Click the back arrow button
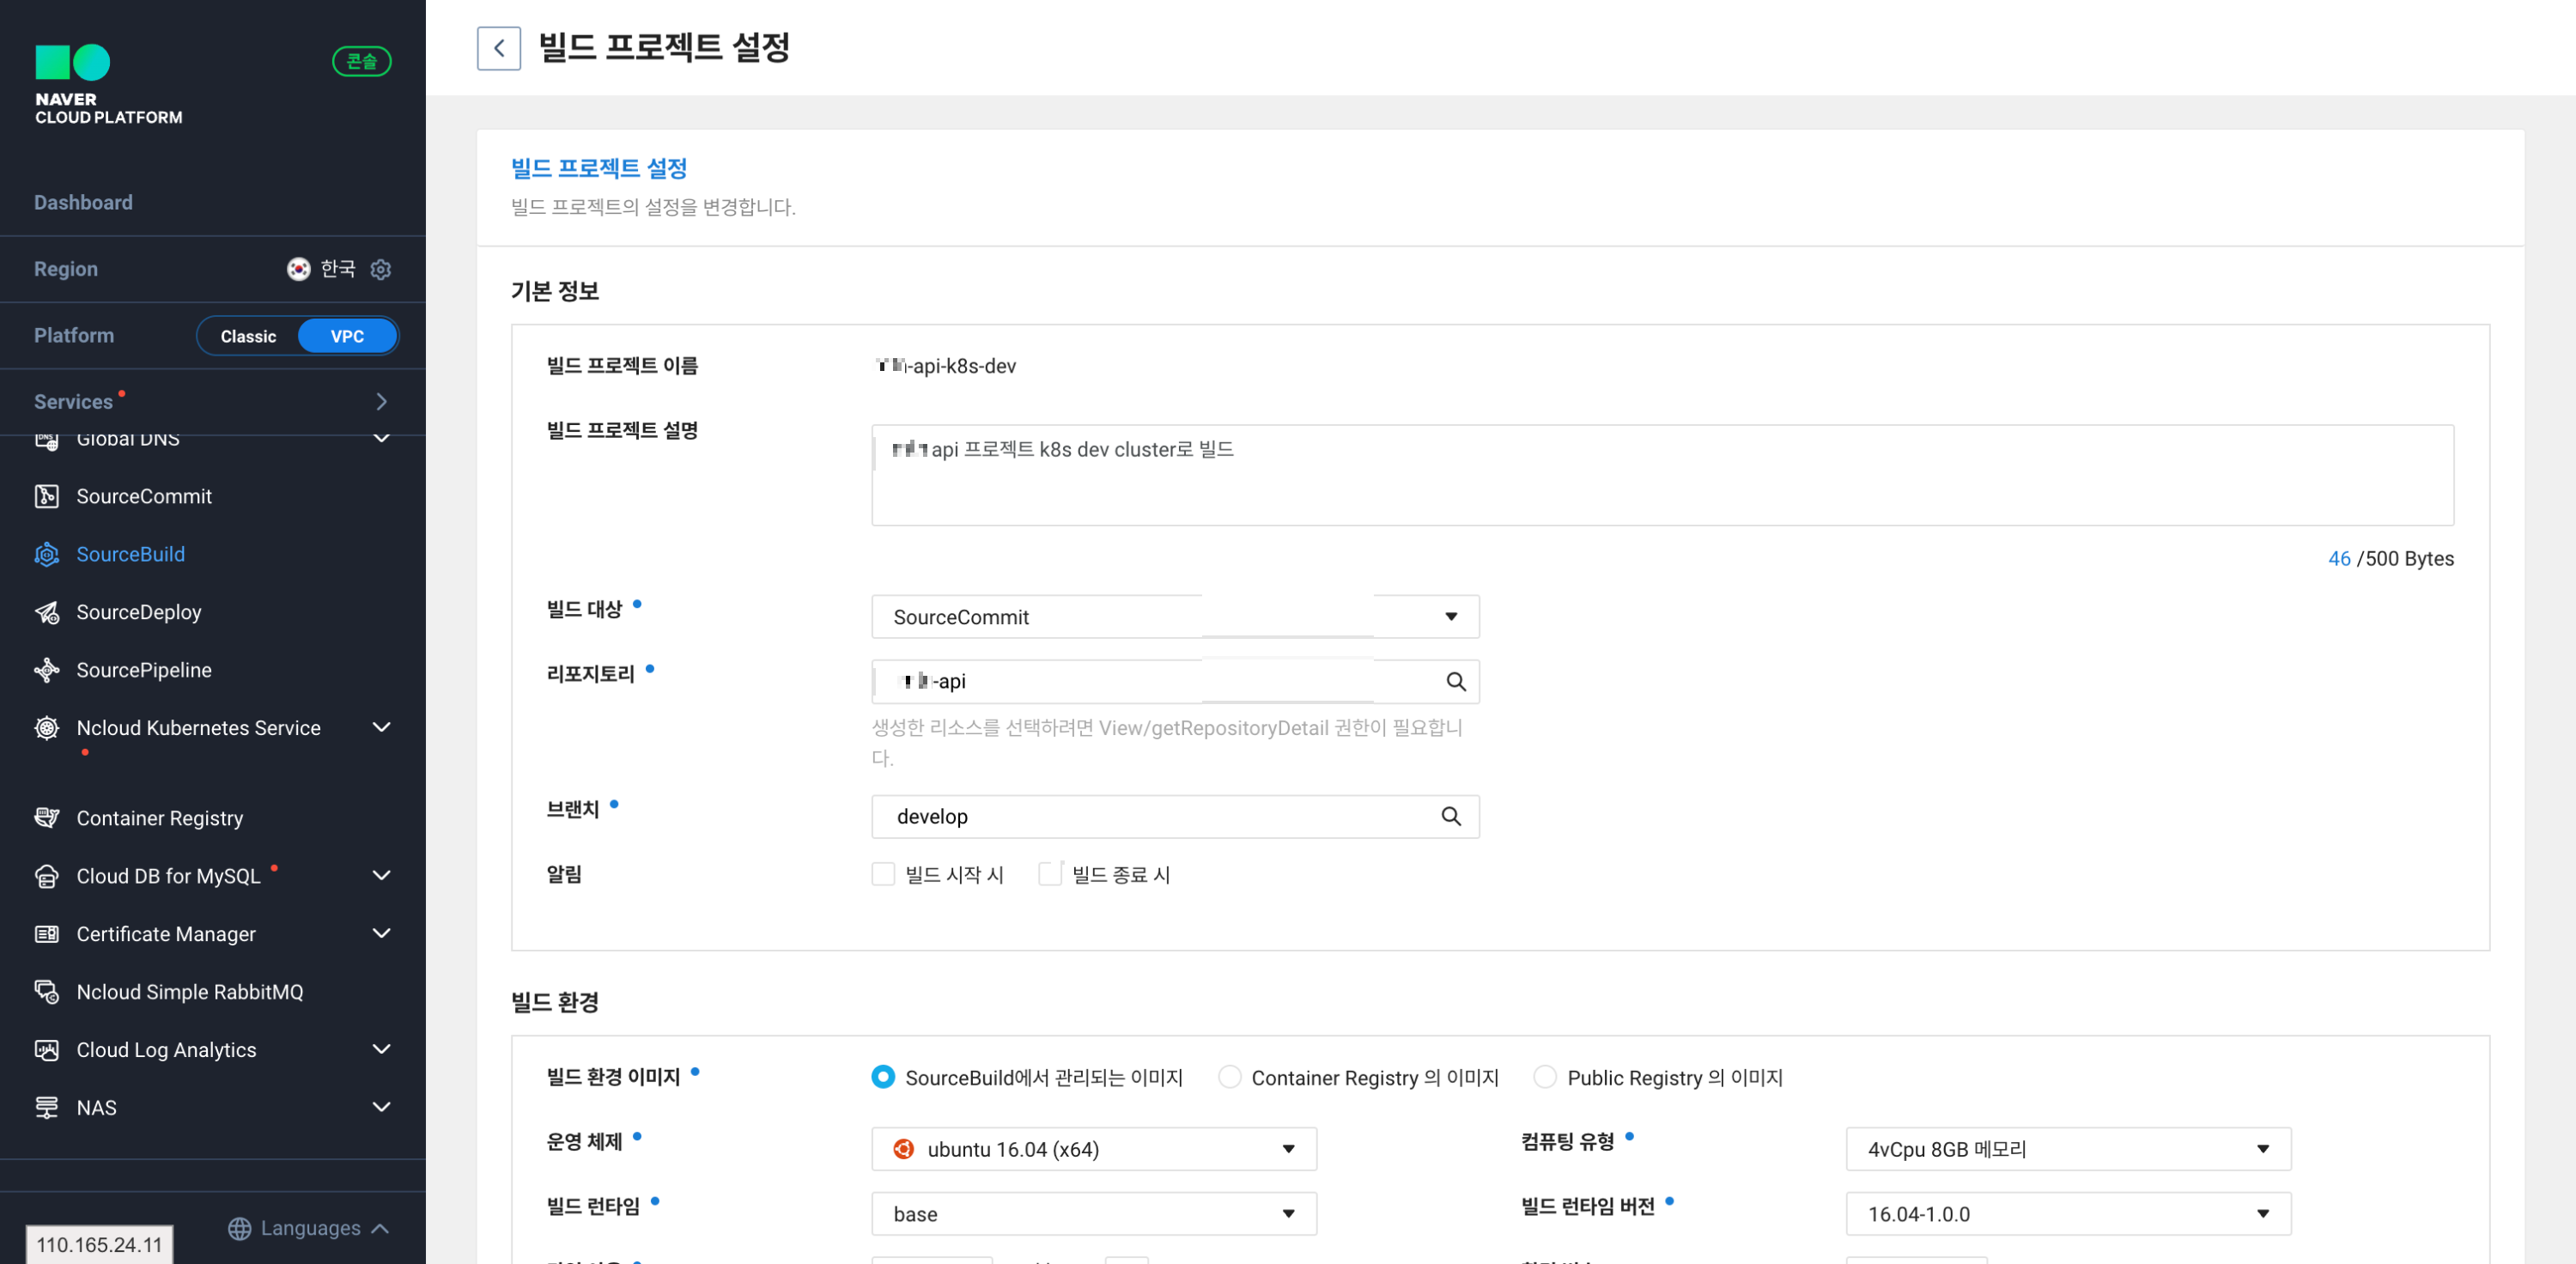Viewport: 2576px width, 1264px height. coord(498,48)
